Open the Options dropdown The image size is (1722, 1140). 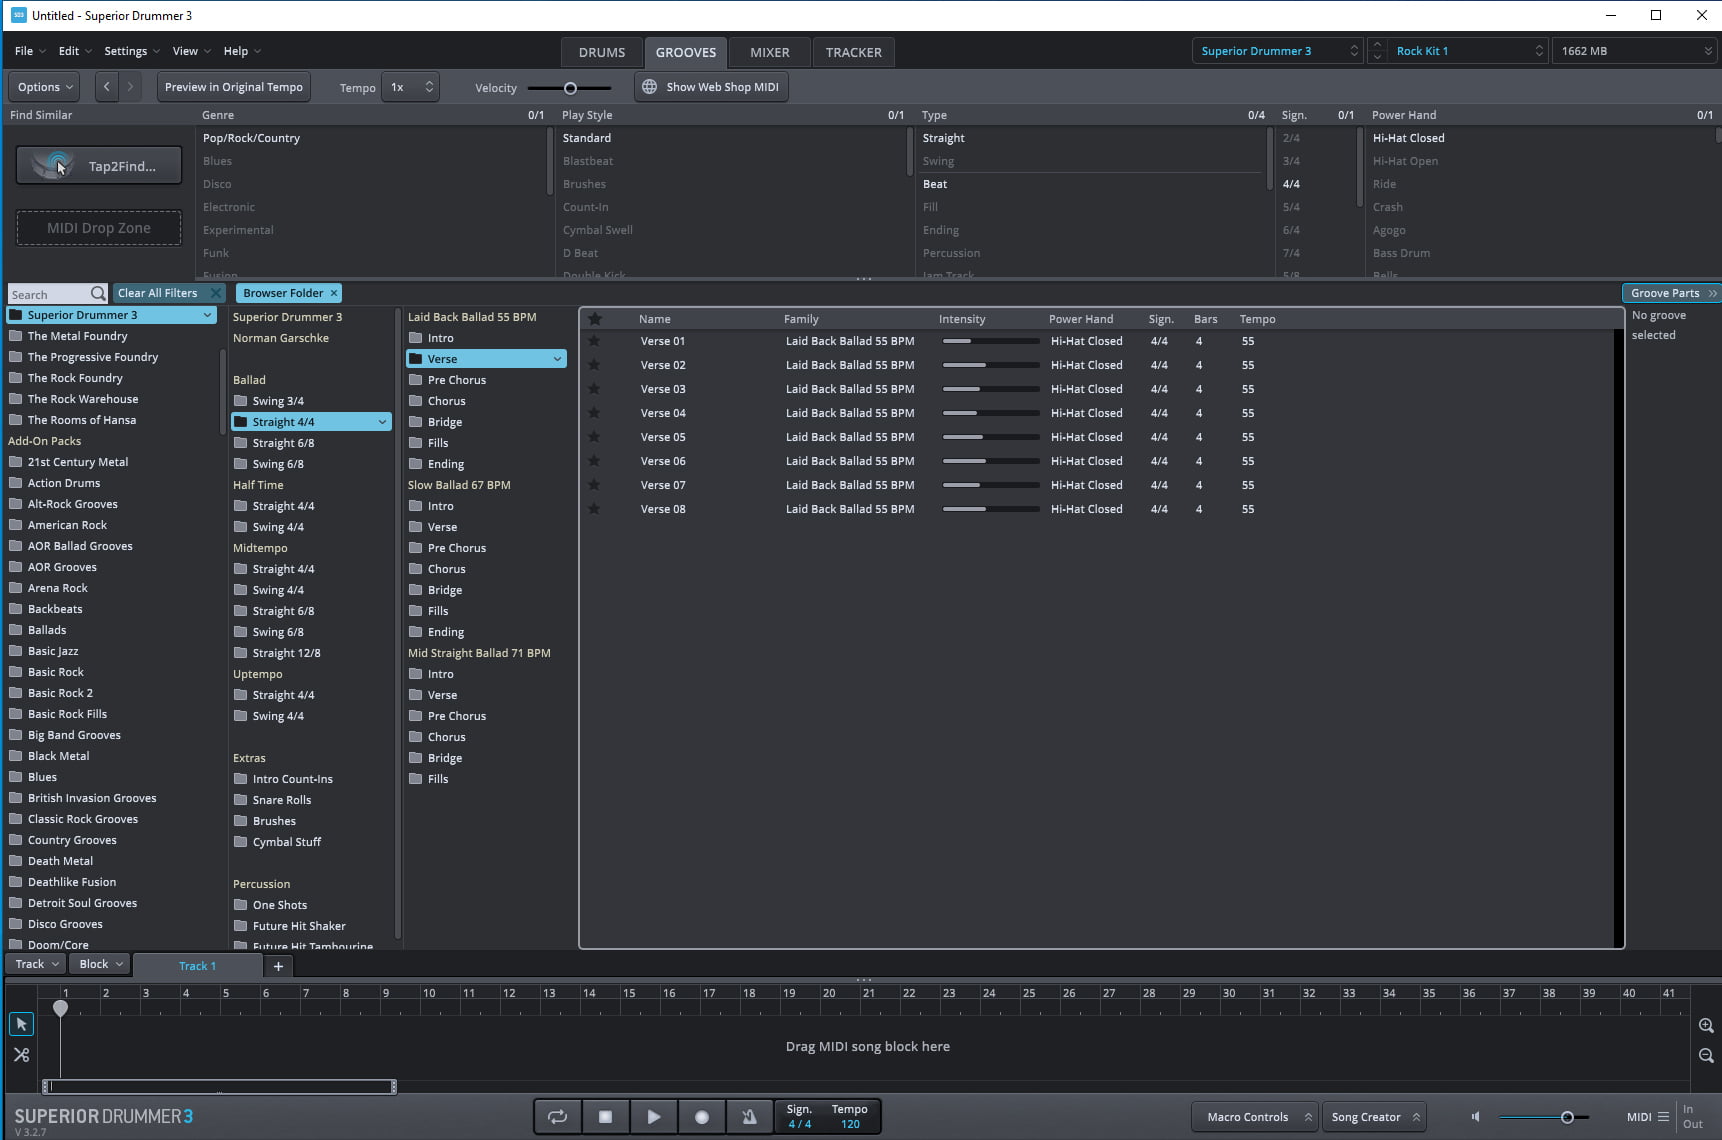pos(43,87)
